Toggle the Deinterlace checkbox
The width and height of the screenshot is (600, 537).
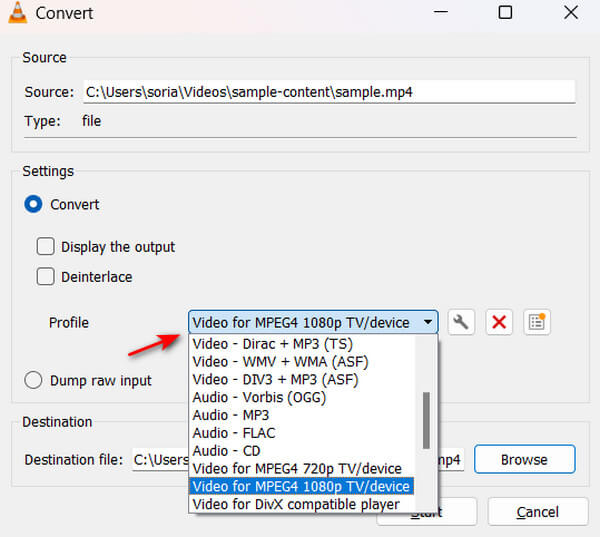[x=46, y=276]
